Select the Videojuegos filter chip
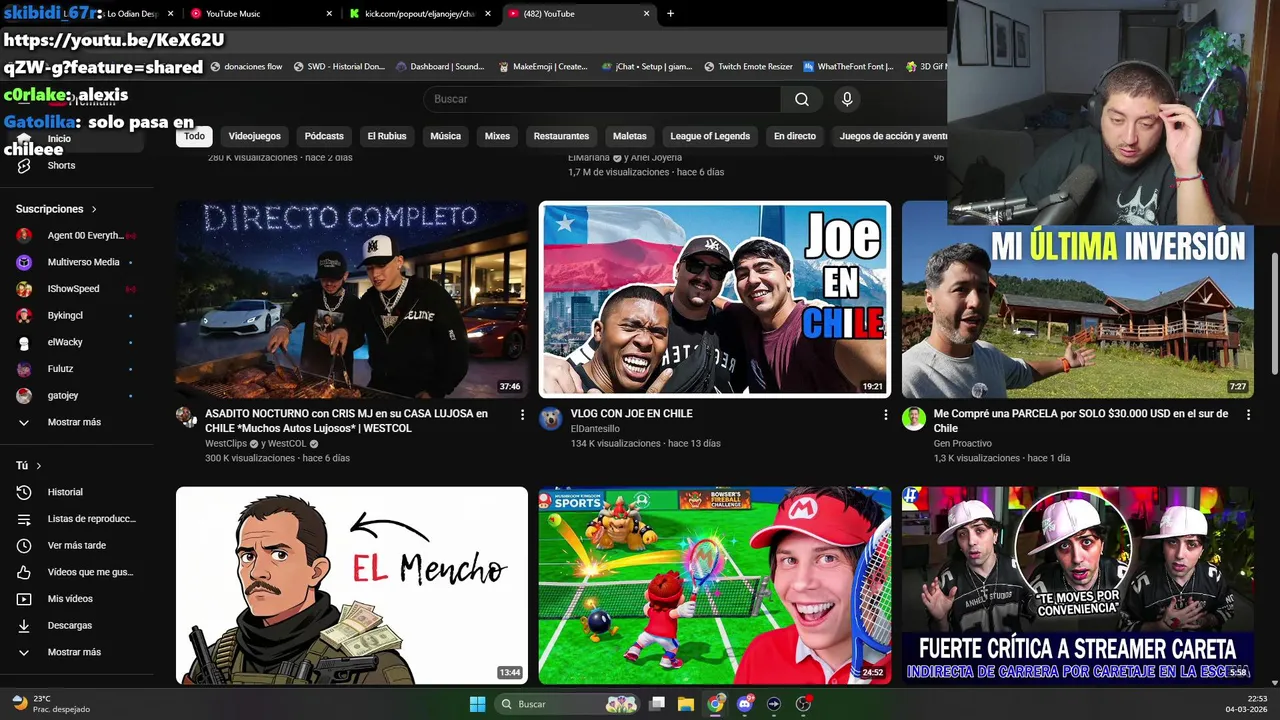The width and height of the screenshot is (1280, 720). pos(255,136)
